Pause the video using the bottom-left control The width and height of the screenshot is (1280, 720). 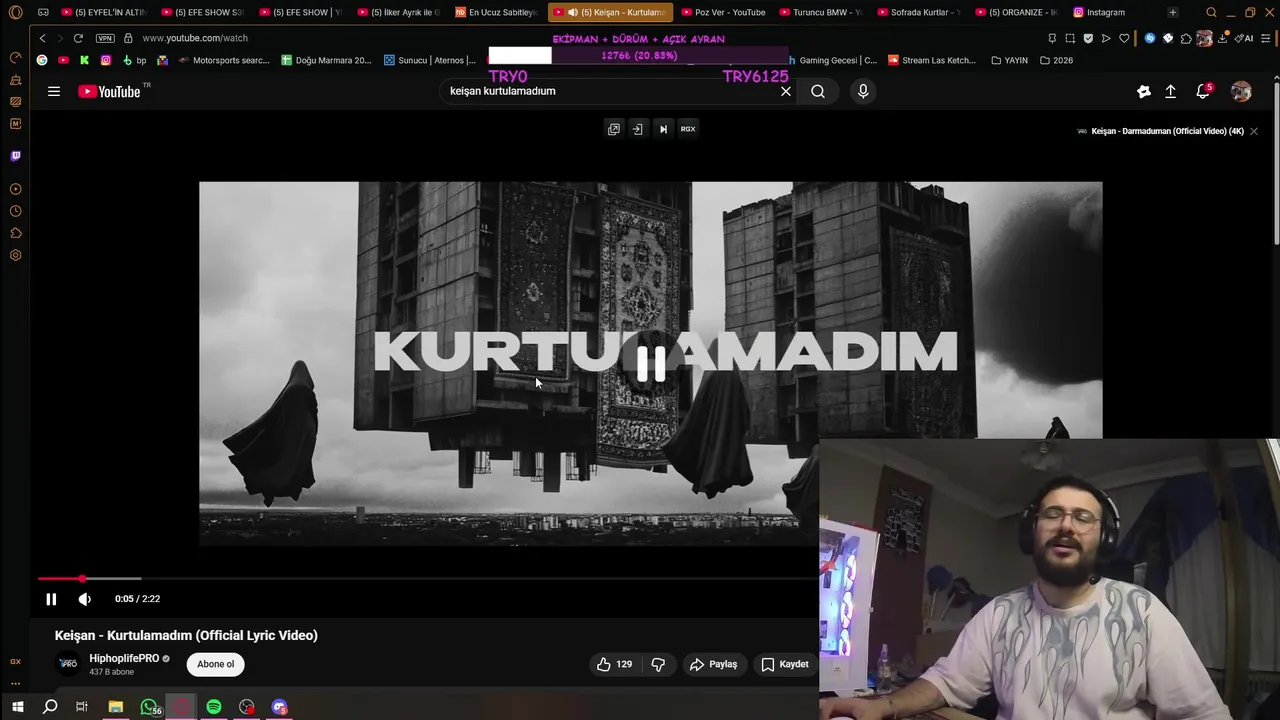point(51,599)
